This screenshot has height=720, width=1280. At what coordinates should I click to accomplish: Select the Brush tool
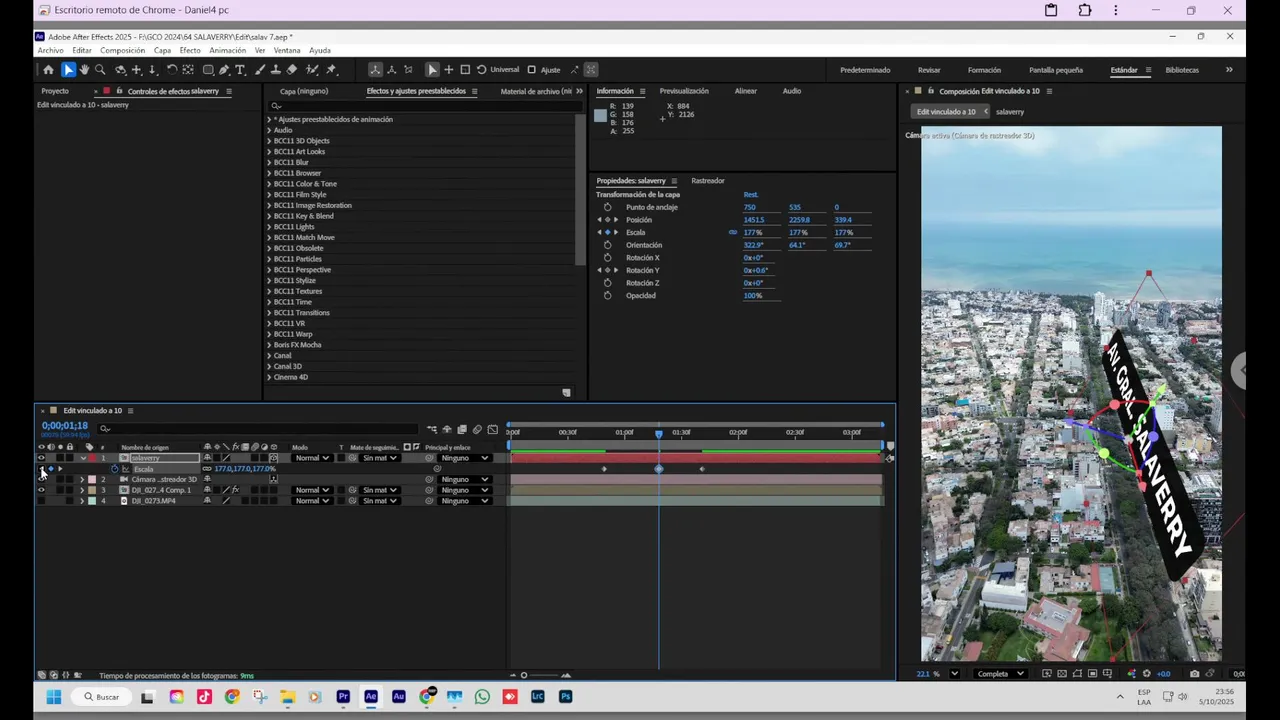point(260,70)
